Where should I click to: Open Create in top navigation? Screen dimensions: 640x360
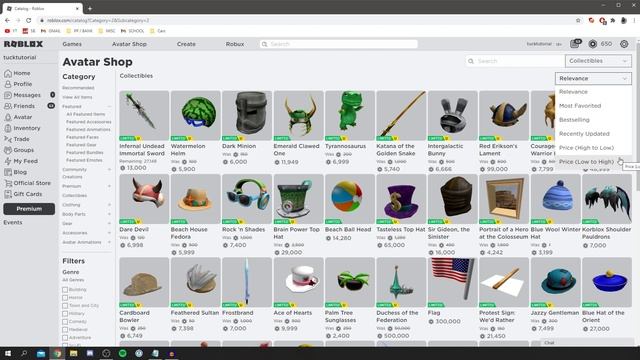point(186,44)
